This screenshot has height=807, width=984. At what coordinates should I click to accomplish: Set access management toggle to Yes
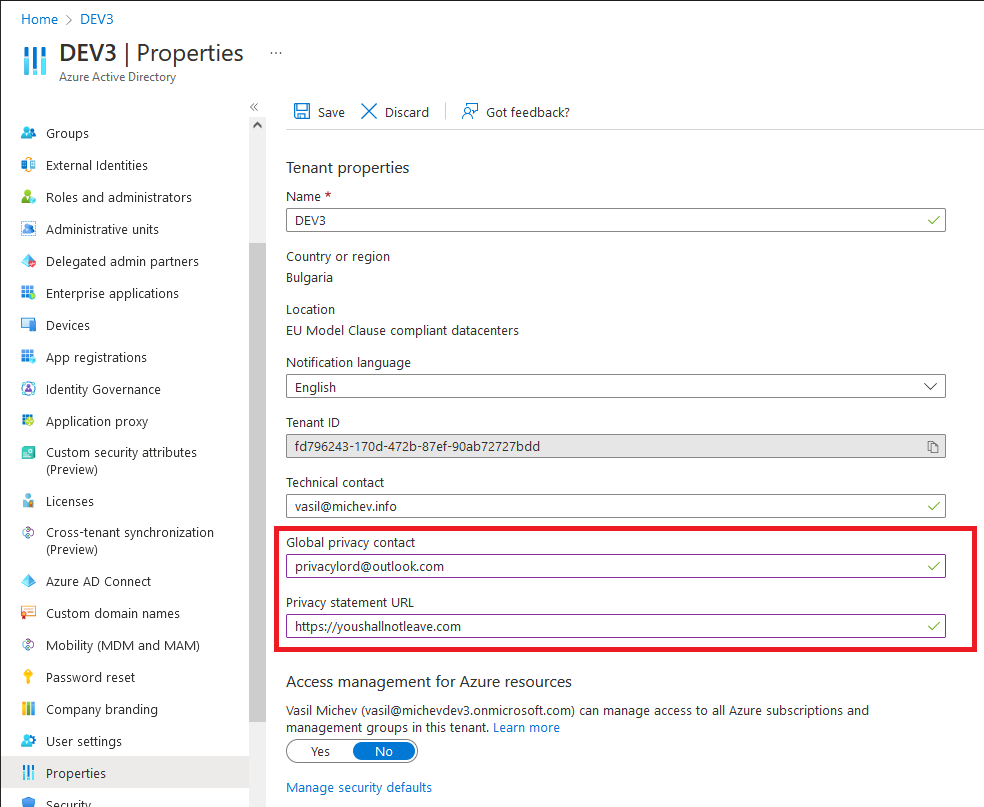[x=320, y=751]
